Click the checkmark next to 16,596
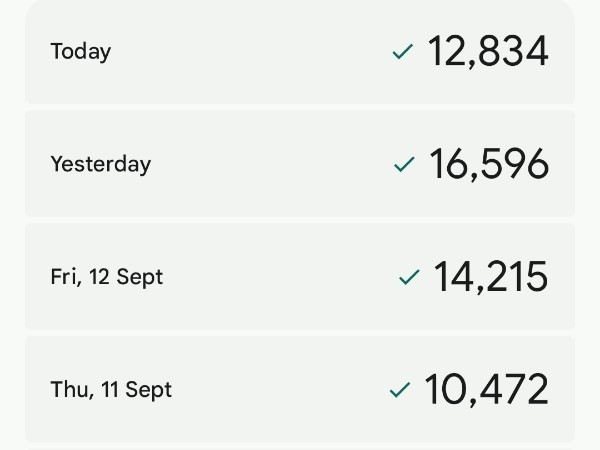The width and height of the screenshot is (600, 450). click(404, 165)
